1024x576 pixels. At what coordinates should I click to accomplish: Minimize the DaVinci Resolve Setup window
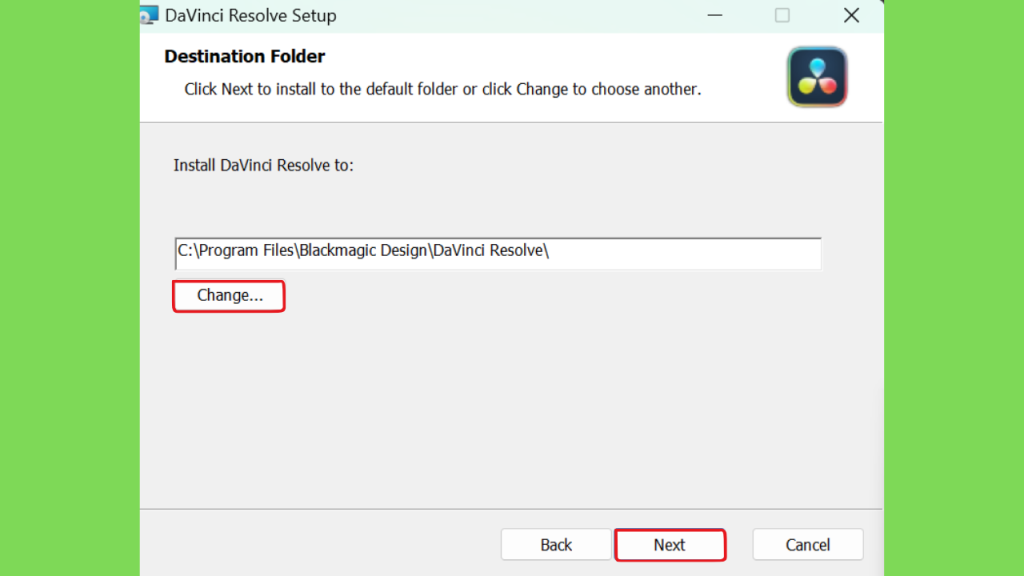(x=715, y=15)
